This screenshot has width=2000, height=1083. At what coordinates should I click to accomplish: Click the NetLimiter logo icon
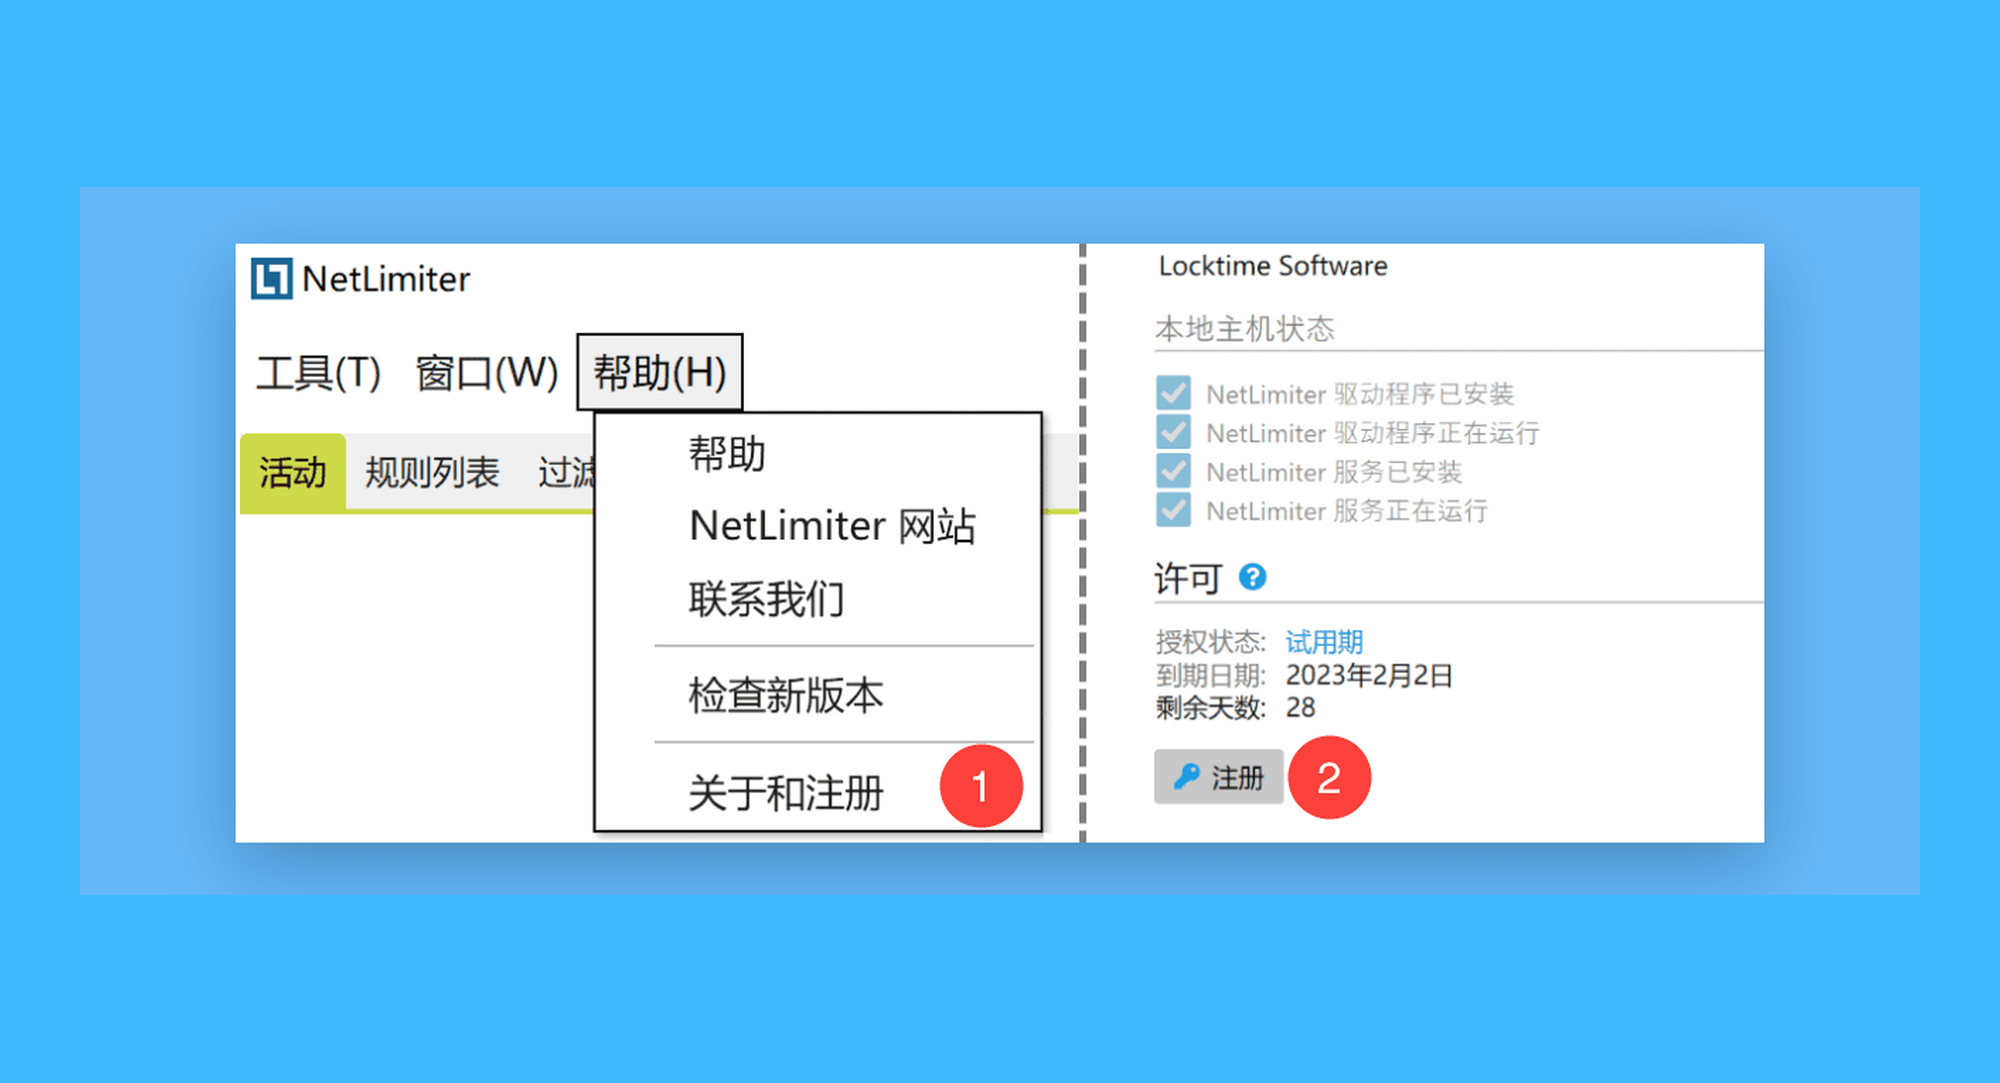pyautogui.click(x=272, y=279)
